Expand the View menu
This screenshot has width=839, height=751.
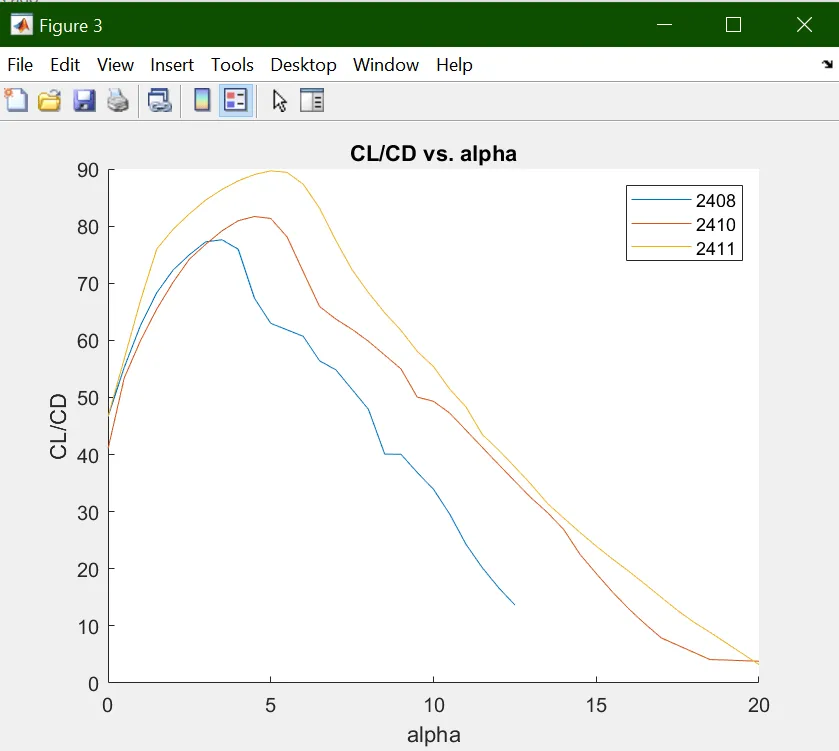[115, 65]
